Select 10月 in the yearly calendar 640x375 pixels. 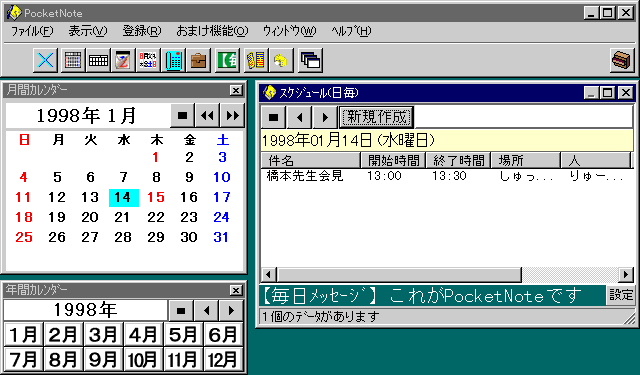(143, 359)
